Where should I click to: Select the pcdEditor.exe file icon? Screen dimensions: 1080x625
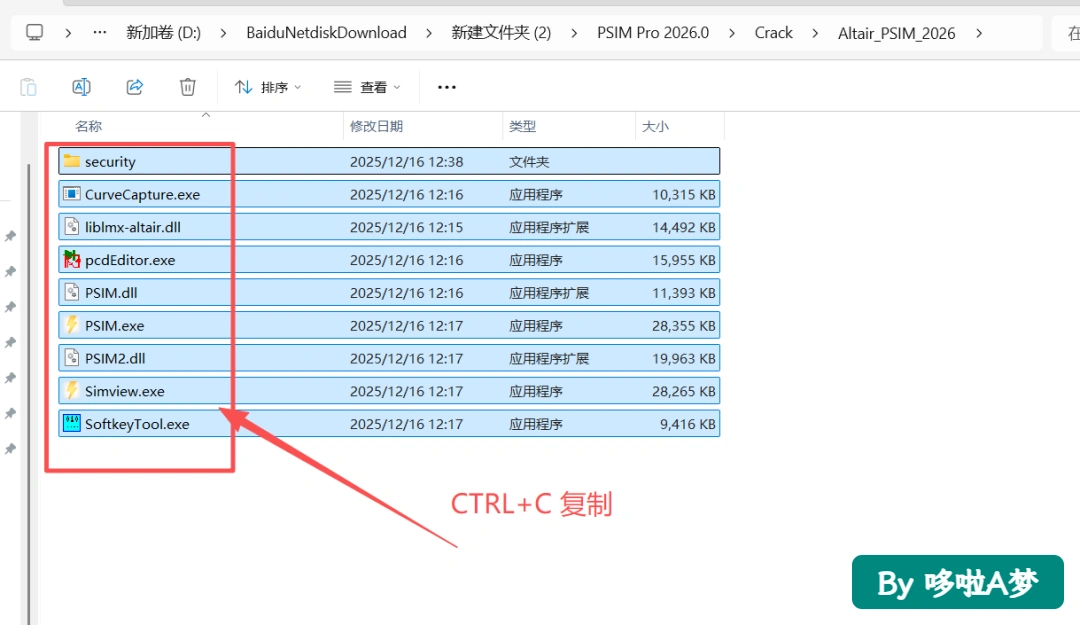pyautogui.click(x=72, y=260)
